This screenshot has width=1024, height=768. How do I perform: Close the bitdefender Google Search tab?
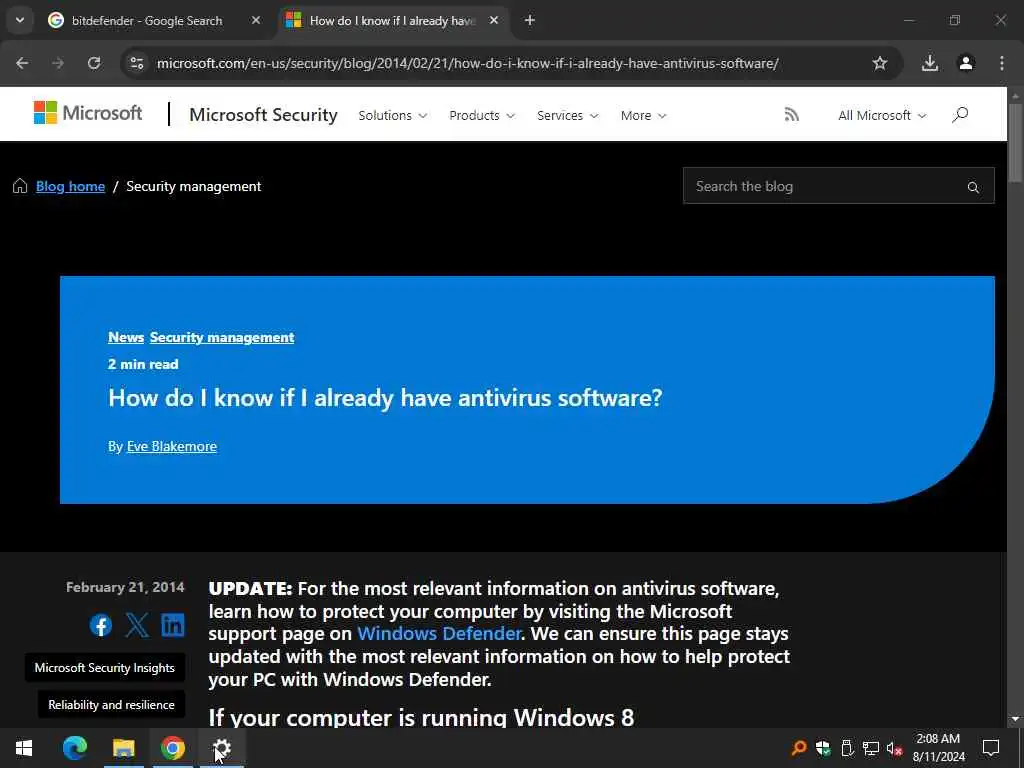[256, 20]
